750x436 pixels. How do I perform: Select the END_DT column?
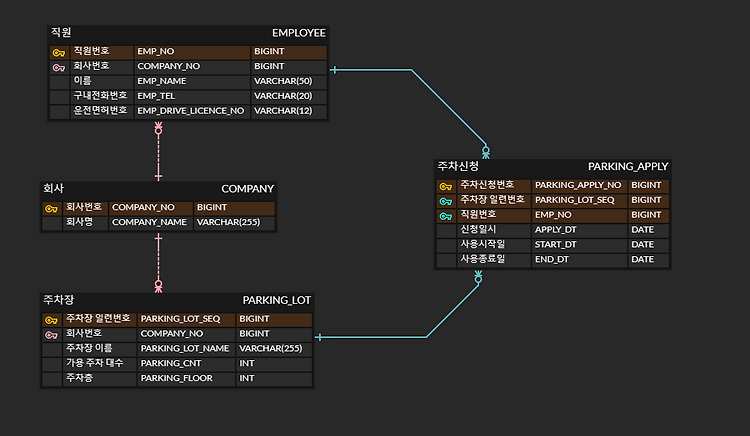coord(551,260)
